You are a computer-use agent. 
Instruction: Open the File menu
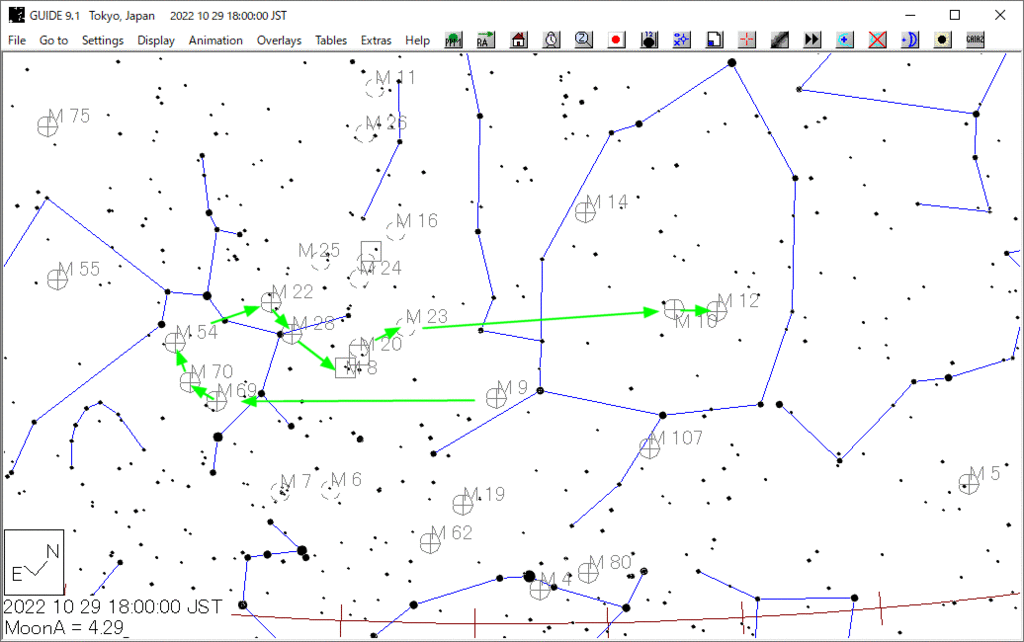tap(17, 41)
